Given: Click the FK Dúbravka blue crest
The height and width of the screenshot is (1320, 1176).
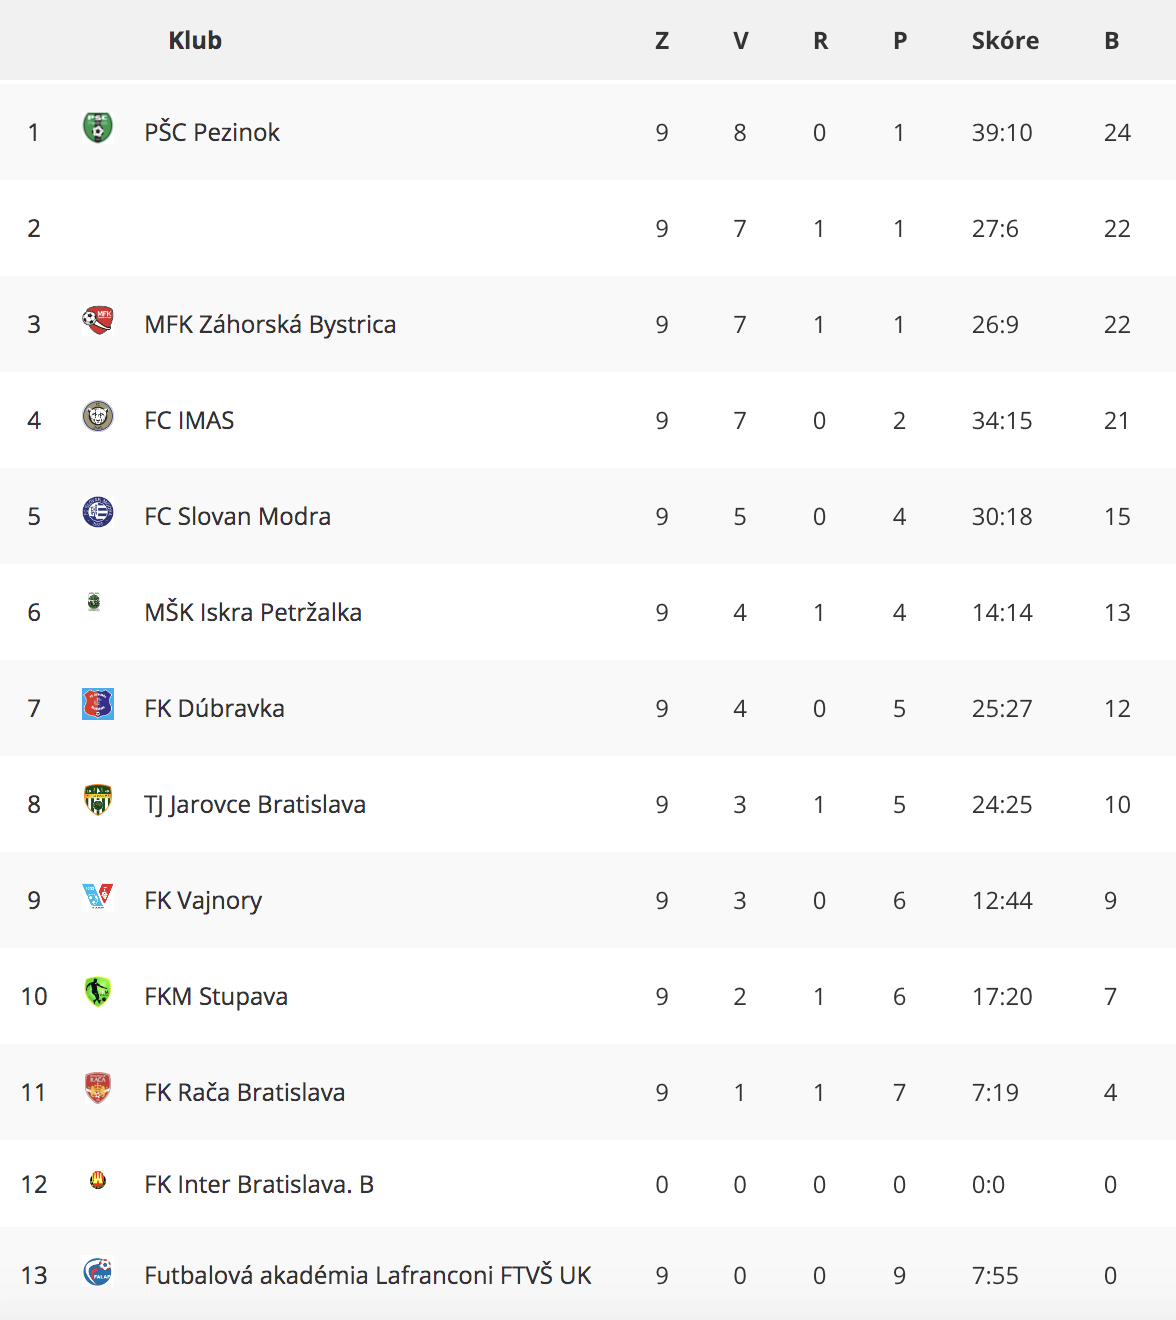Looking at the screenshot, I should point(98,704).
